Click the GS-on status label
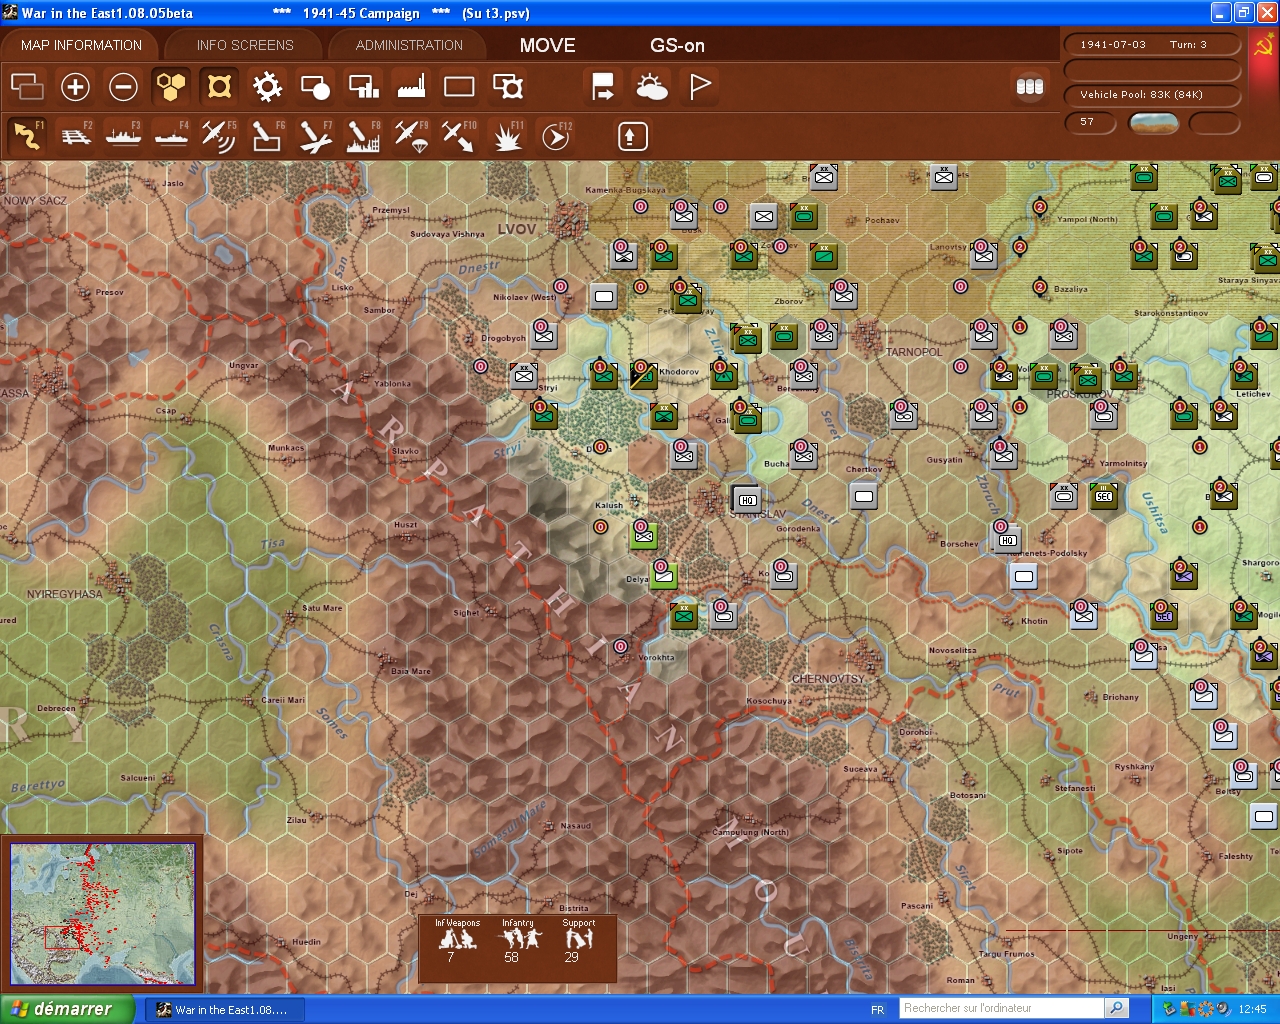 (x=677, y=45)
